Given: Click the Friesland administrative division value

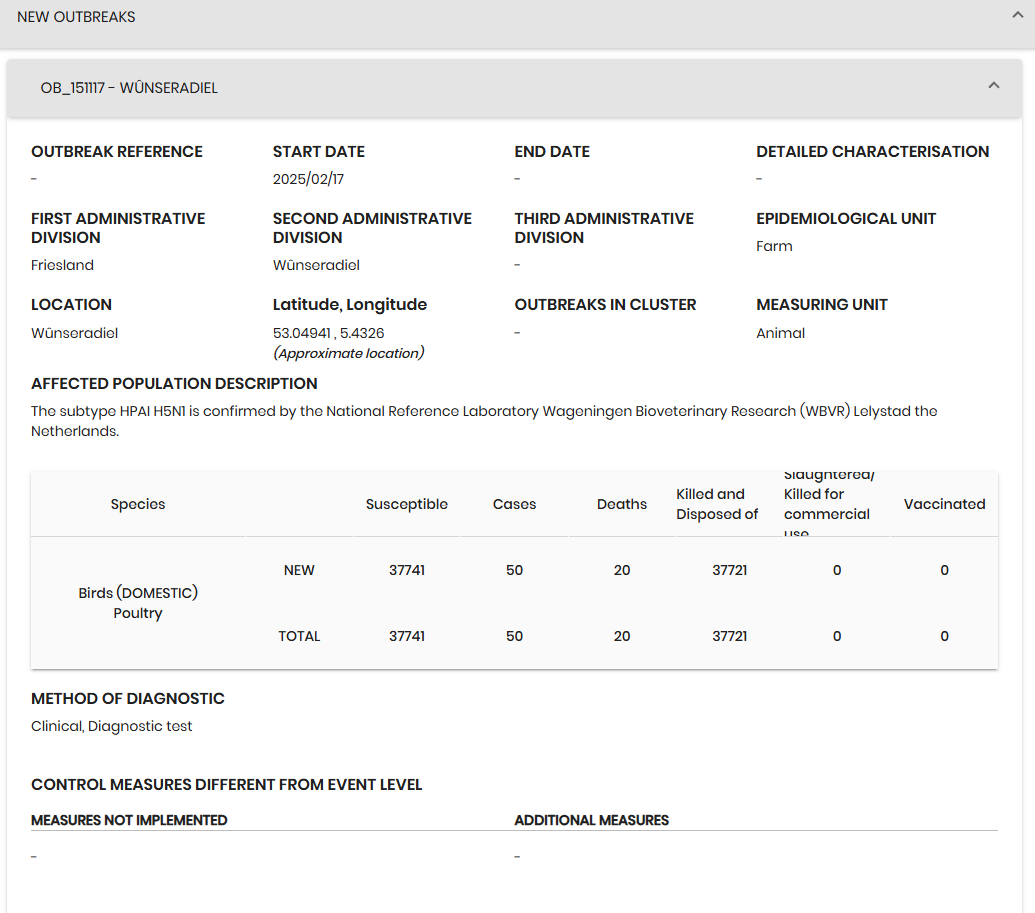Looking at the screenshot, I should 62,265.
